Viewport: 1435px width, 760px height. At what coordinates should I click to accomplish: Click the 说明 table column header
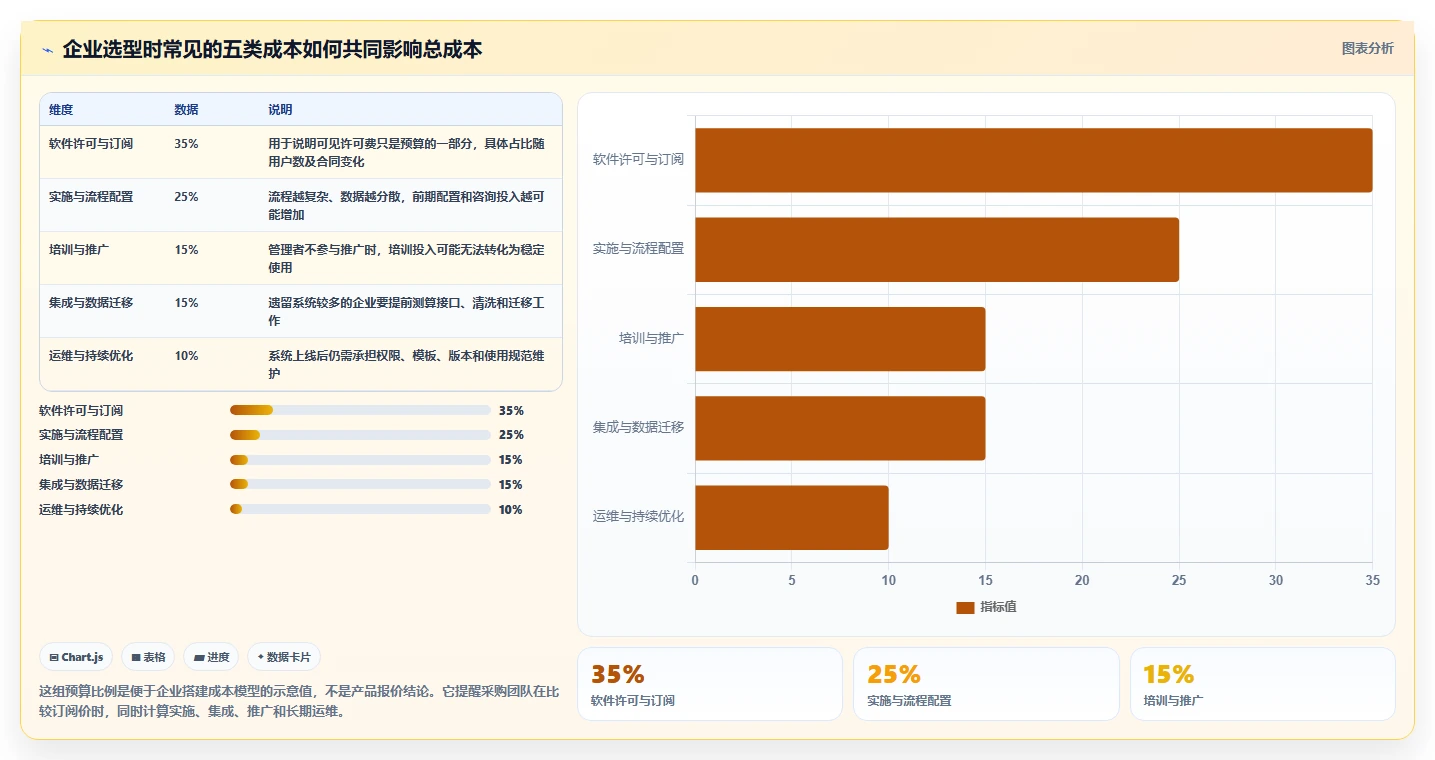click(x=280, y=110)
